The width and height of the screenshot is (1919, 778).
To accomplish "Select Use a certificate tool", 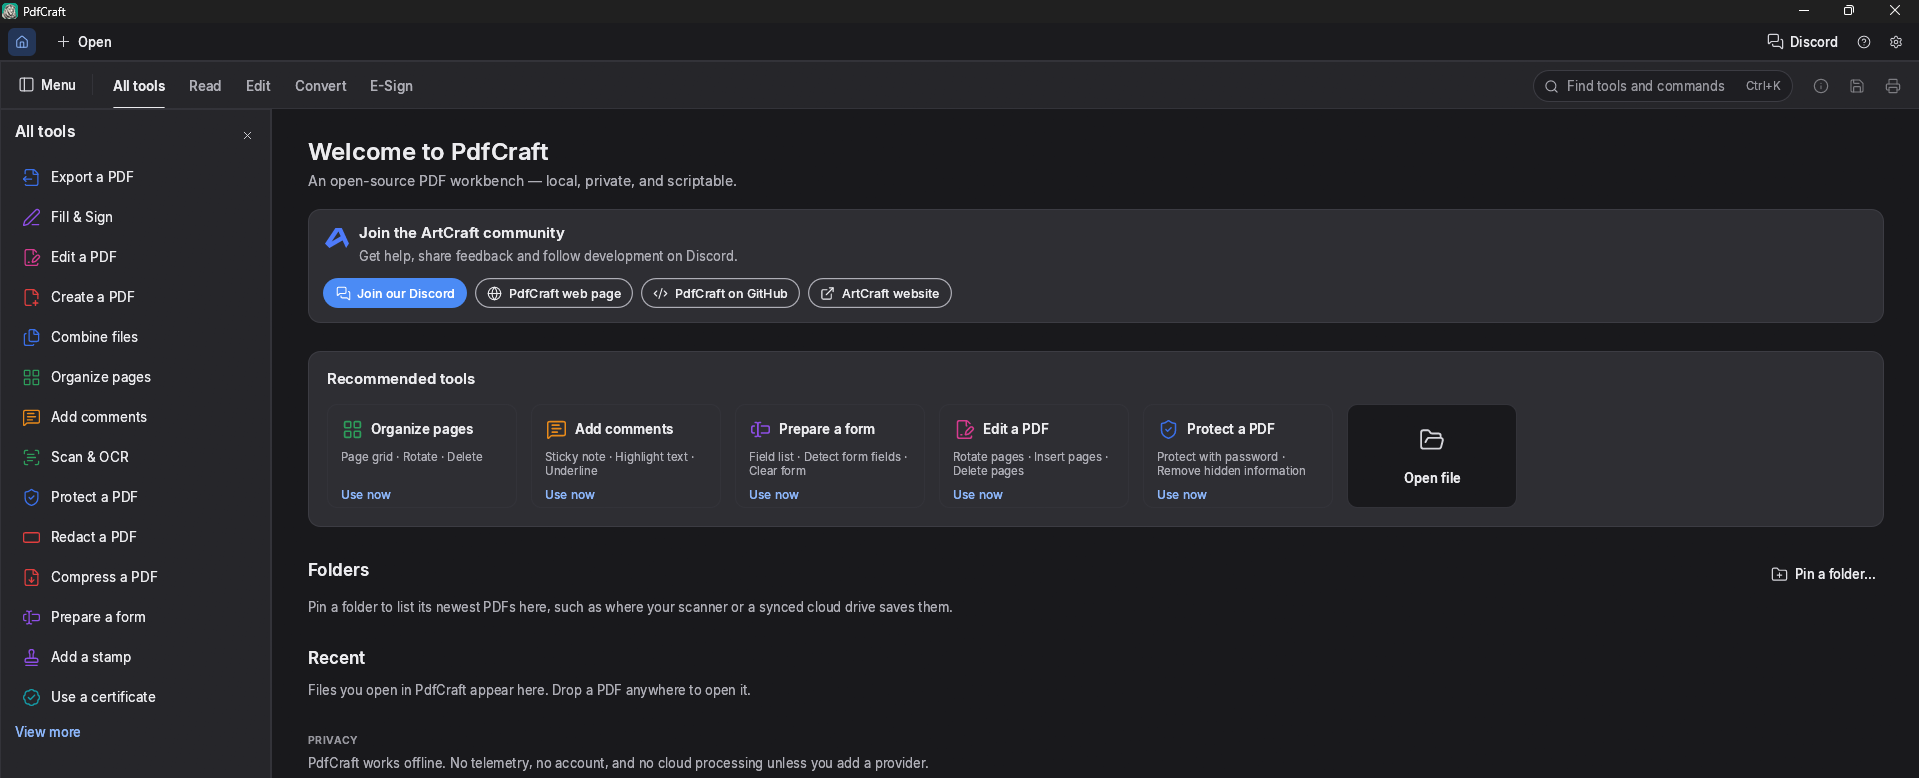I will click(135, 697).
